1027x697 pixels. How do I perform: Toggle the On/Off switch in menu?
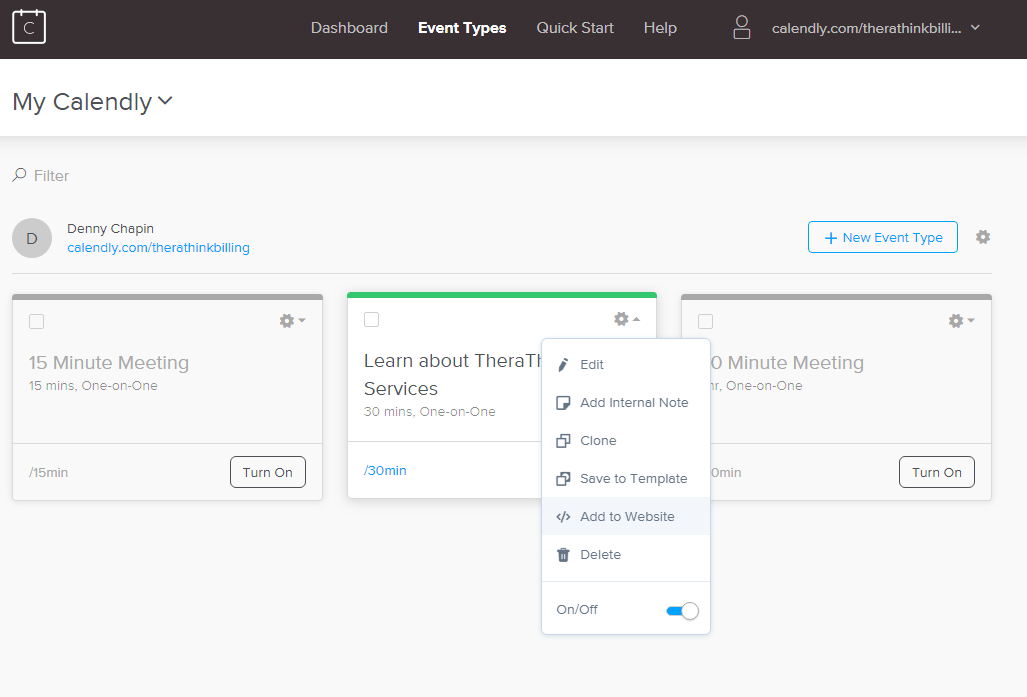click(x=682, y=611)
